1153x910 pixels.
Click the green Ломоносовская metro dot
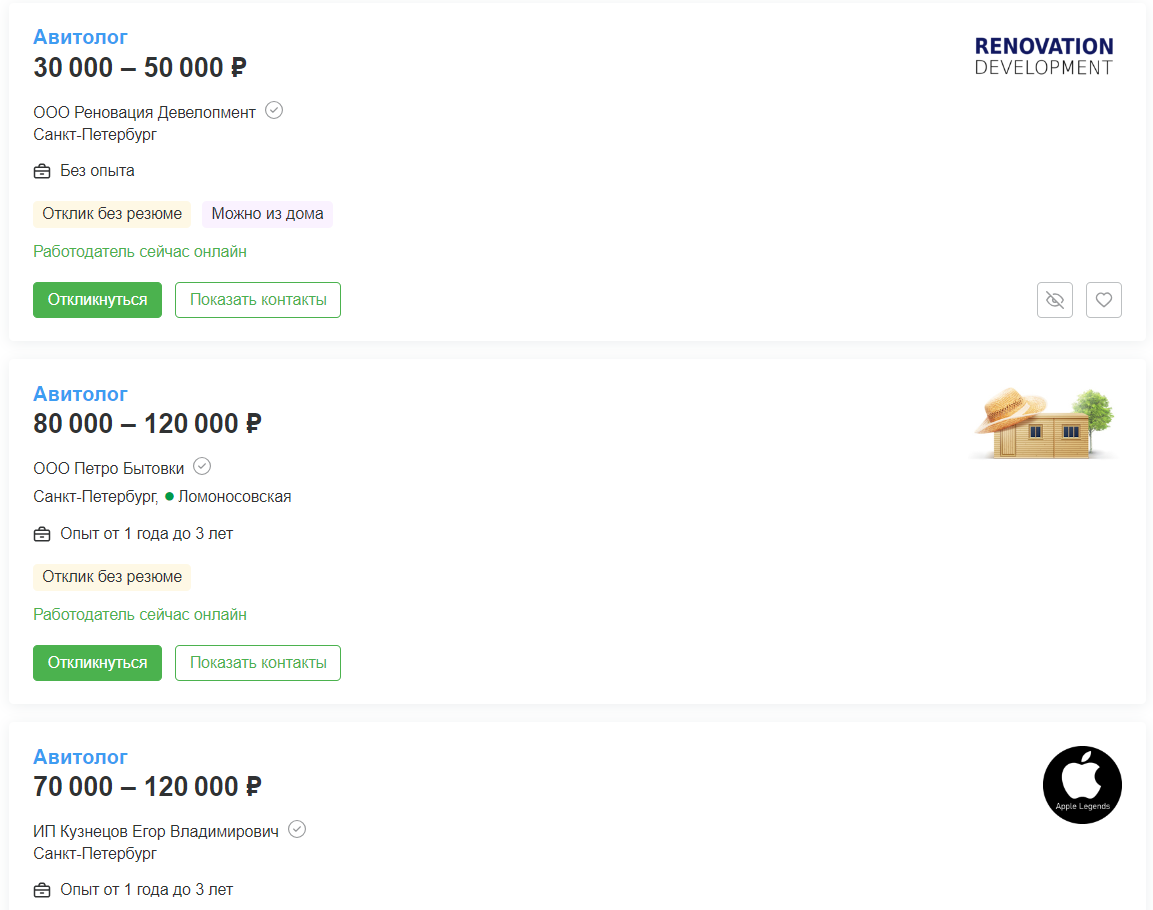[170, 496]
